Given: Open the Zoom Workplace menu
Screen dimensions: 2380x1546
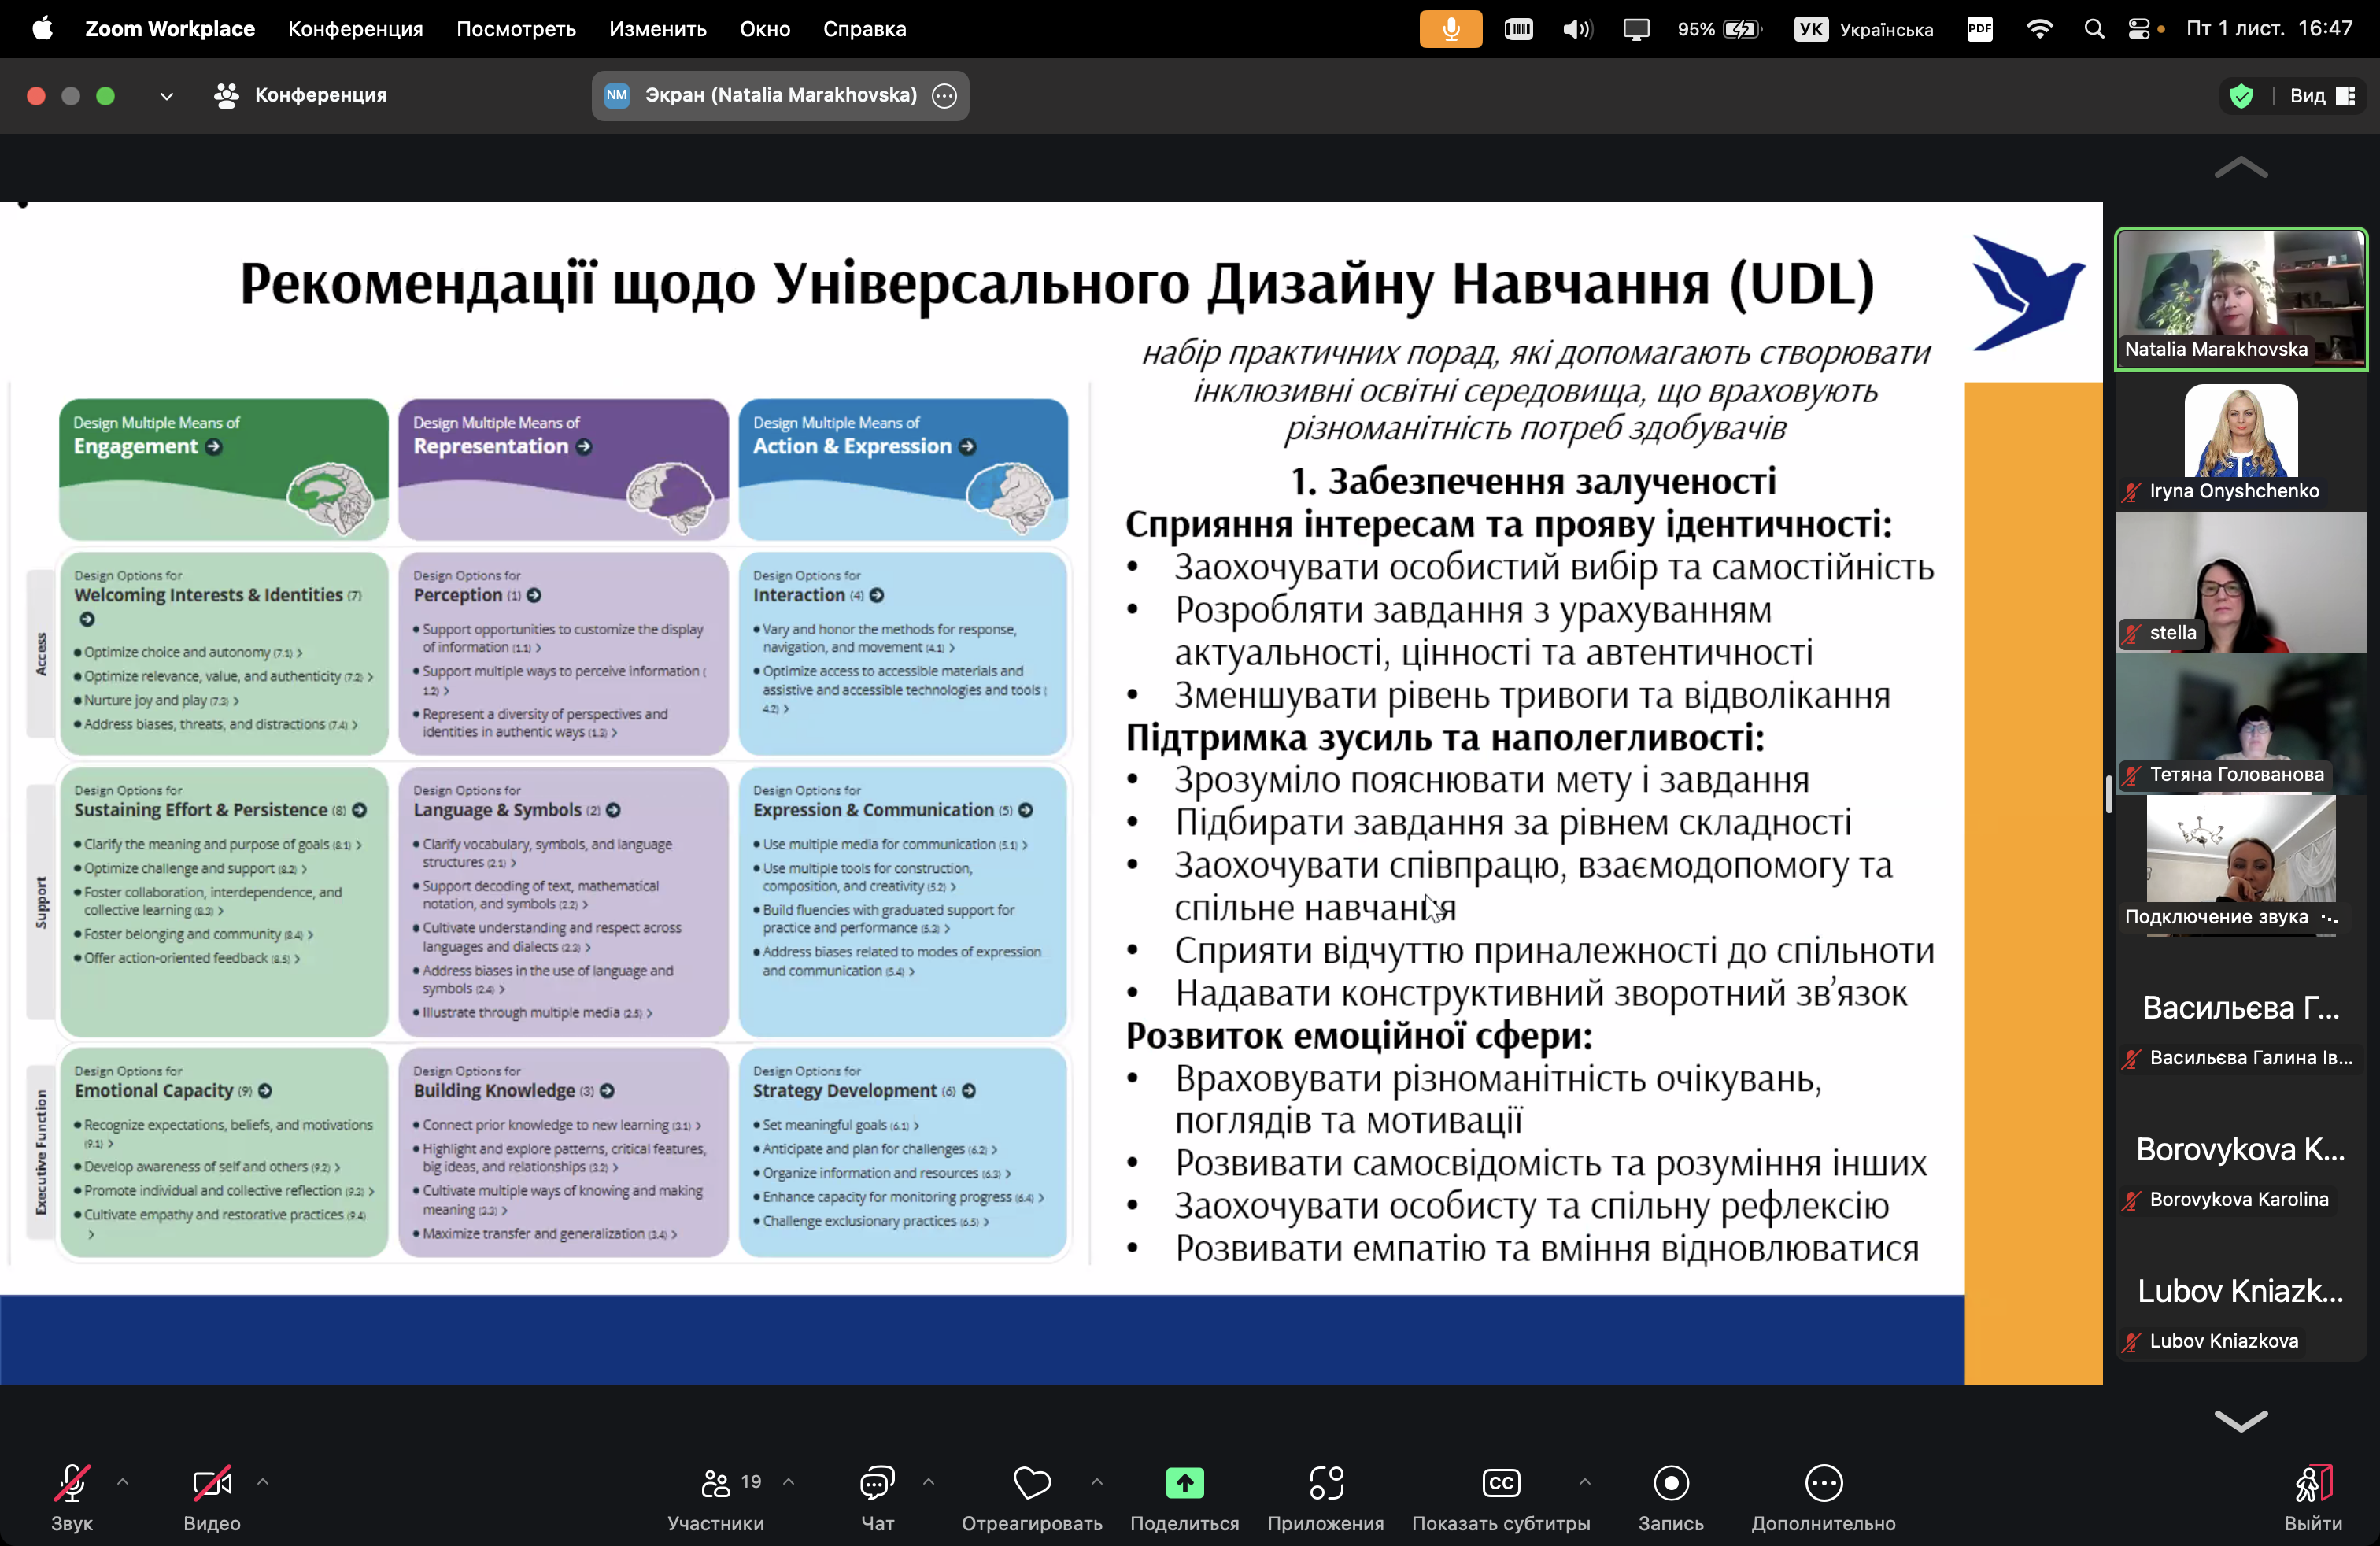Looking at the screenshot, I should tap(170, 29).
